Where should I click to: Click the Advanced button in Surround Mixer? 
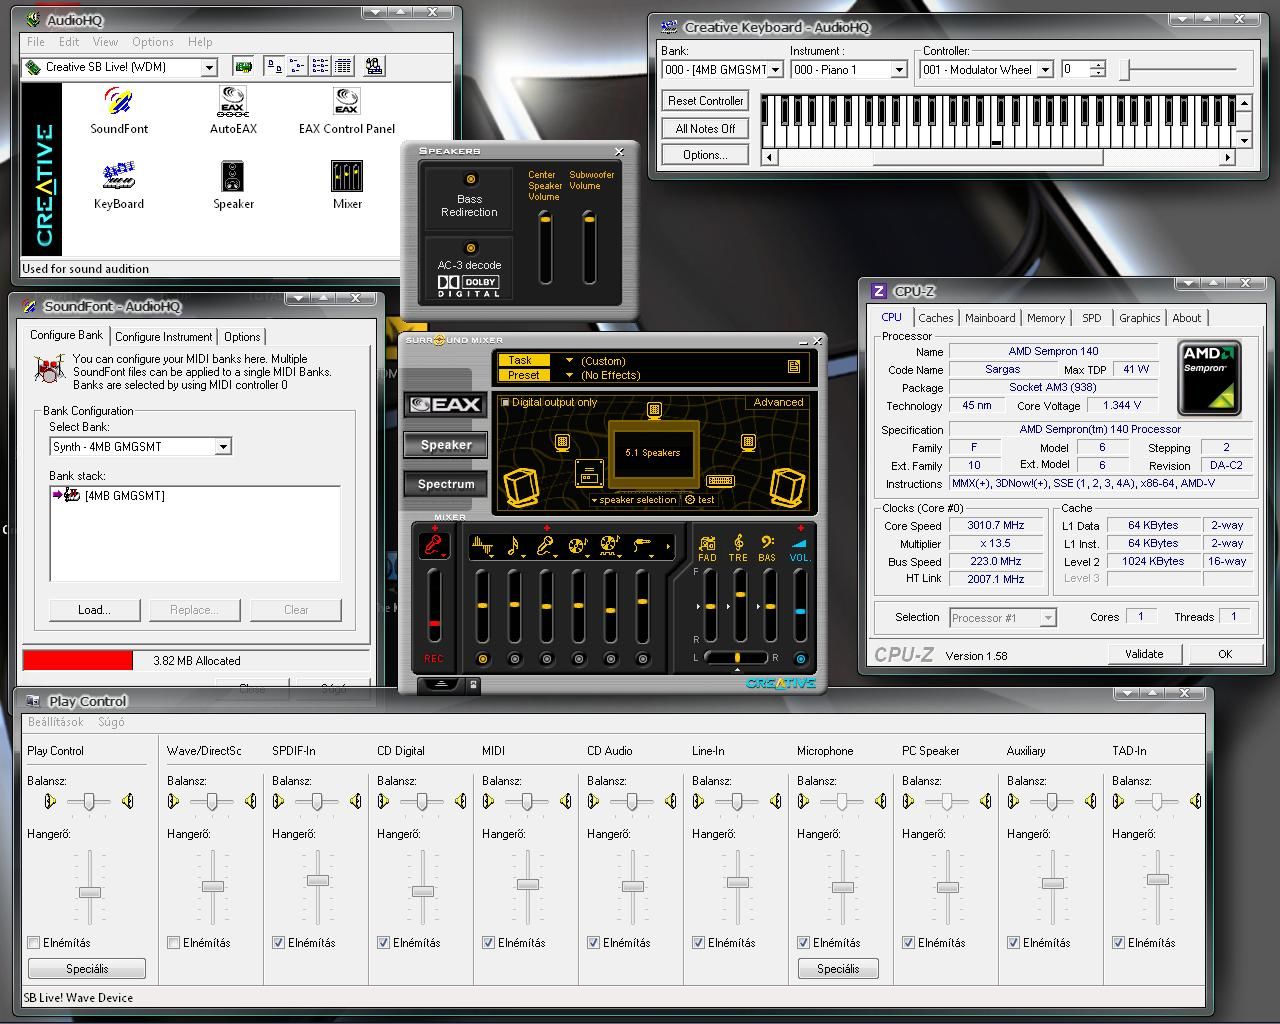click(x=778, y=402)
